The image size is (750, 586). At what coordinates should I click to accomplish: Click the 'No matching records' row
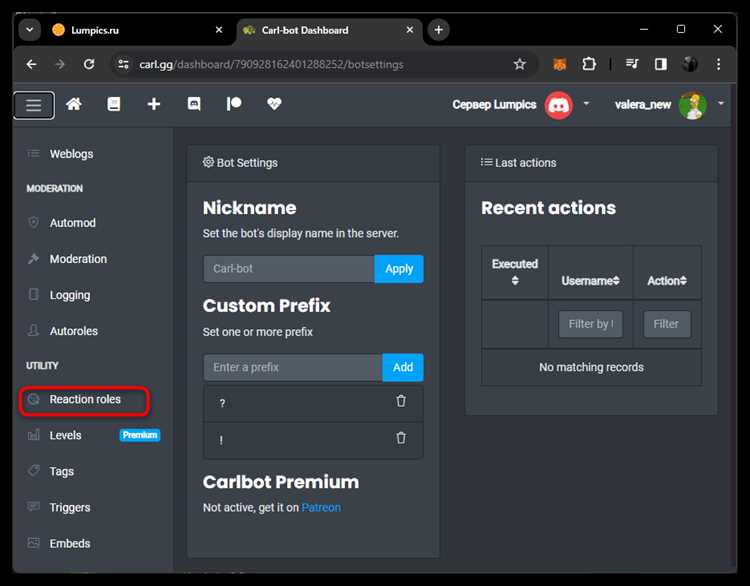tap(591, 367)
